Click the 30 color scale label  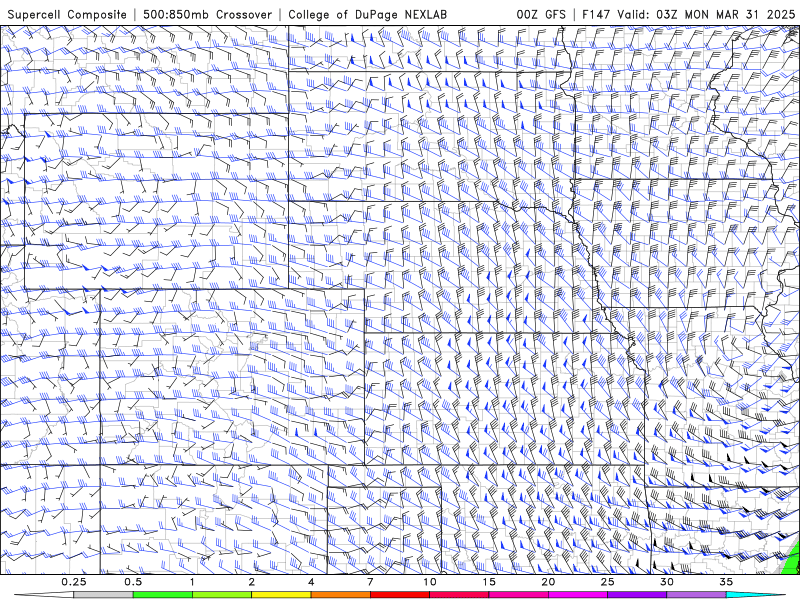[667, 582]
